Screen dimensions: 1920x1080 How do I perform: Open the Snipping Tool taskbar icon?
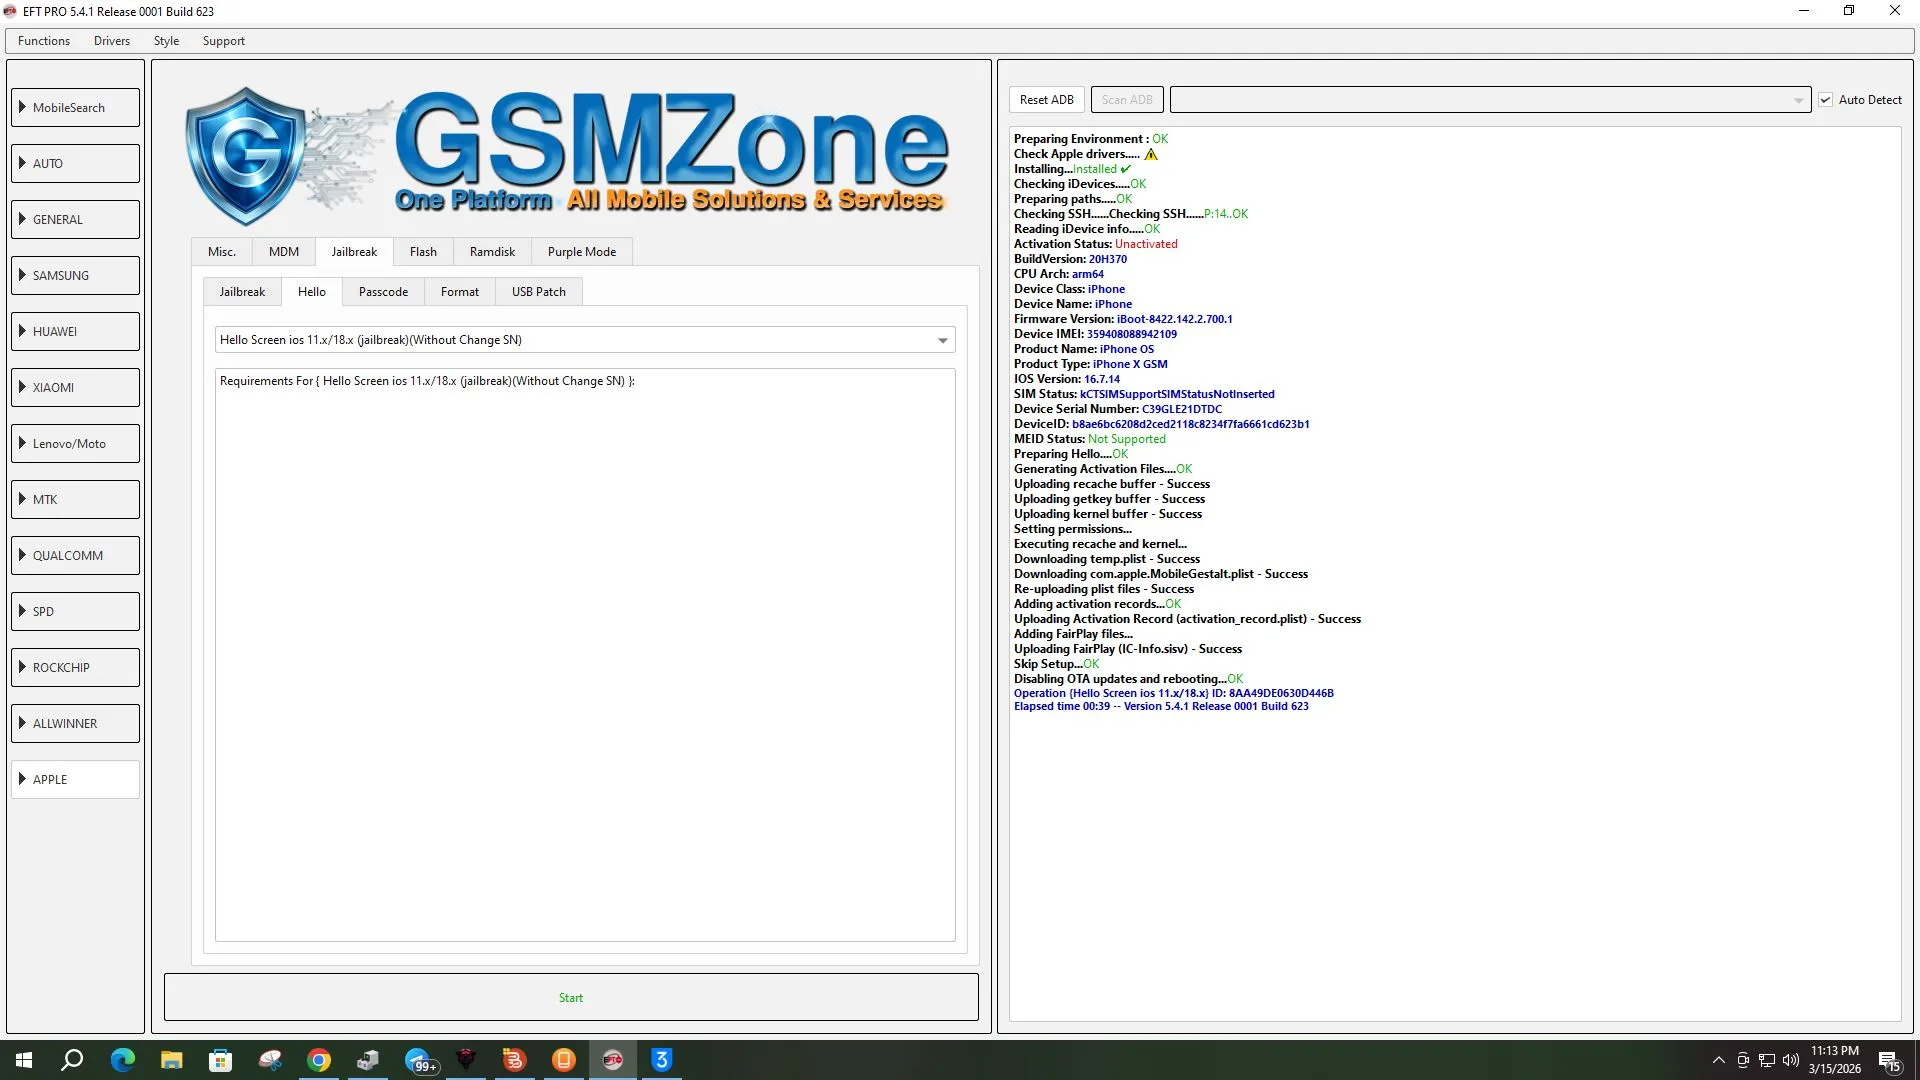pos(270,1060)
